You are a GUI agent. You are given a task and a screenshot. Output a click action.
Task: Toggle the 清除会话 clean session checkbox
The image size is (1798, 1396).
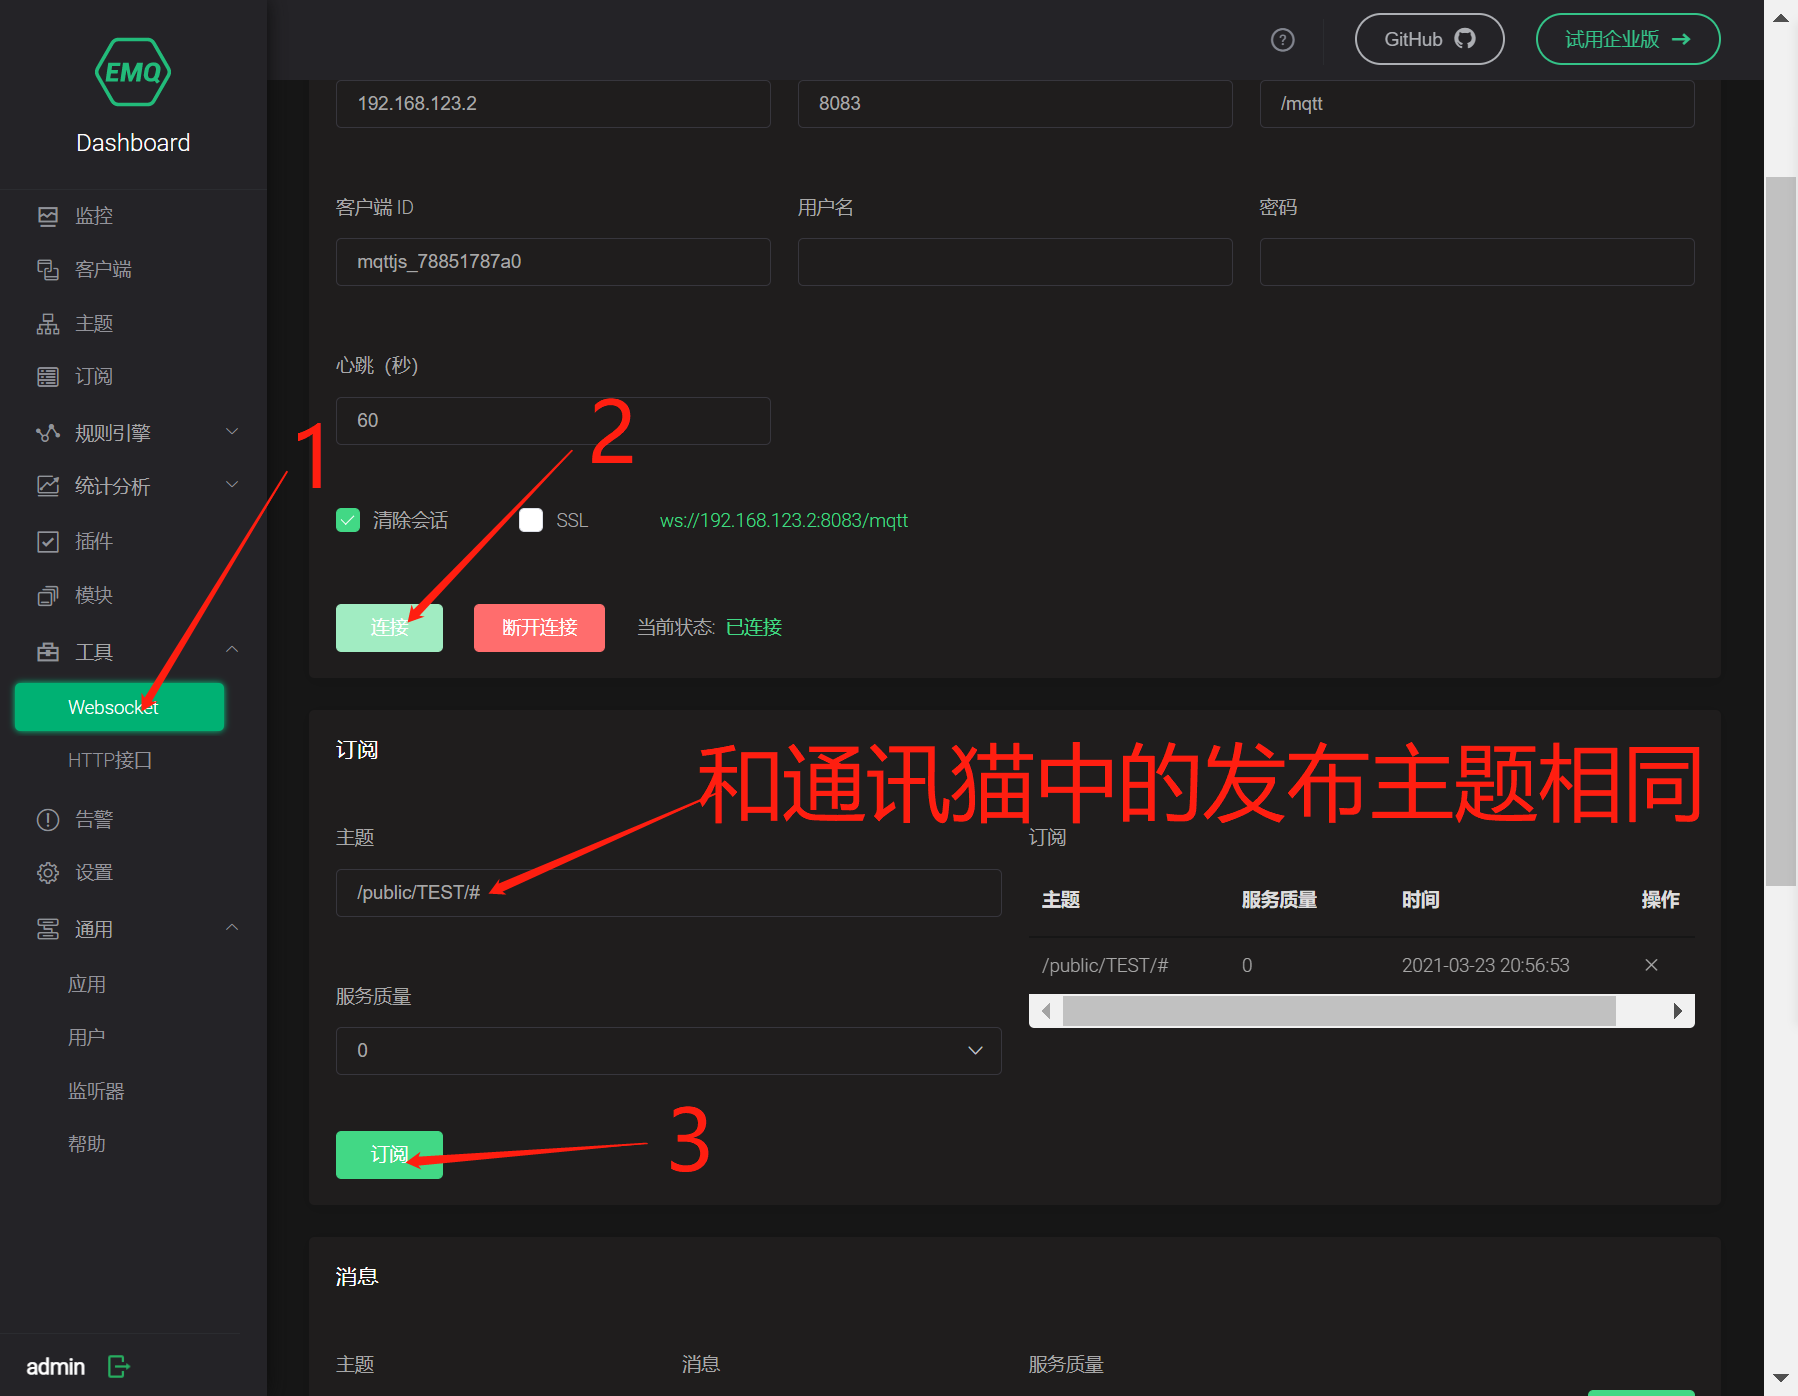(348, 520)
